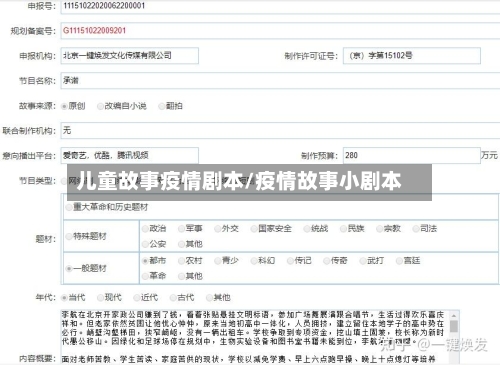
Task: Select the 宫廷 radio option
Action: pos(399,261)
